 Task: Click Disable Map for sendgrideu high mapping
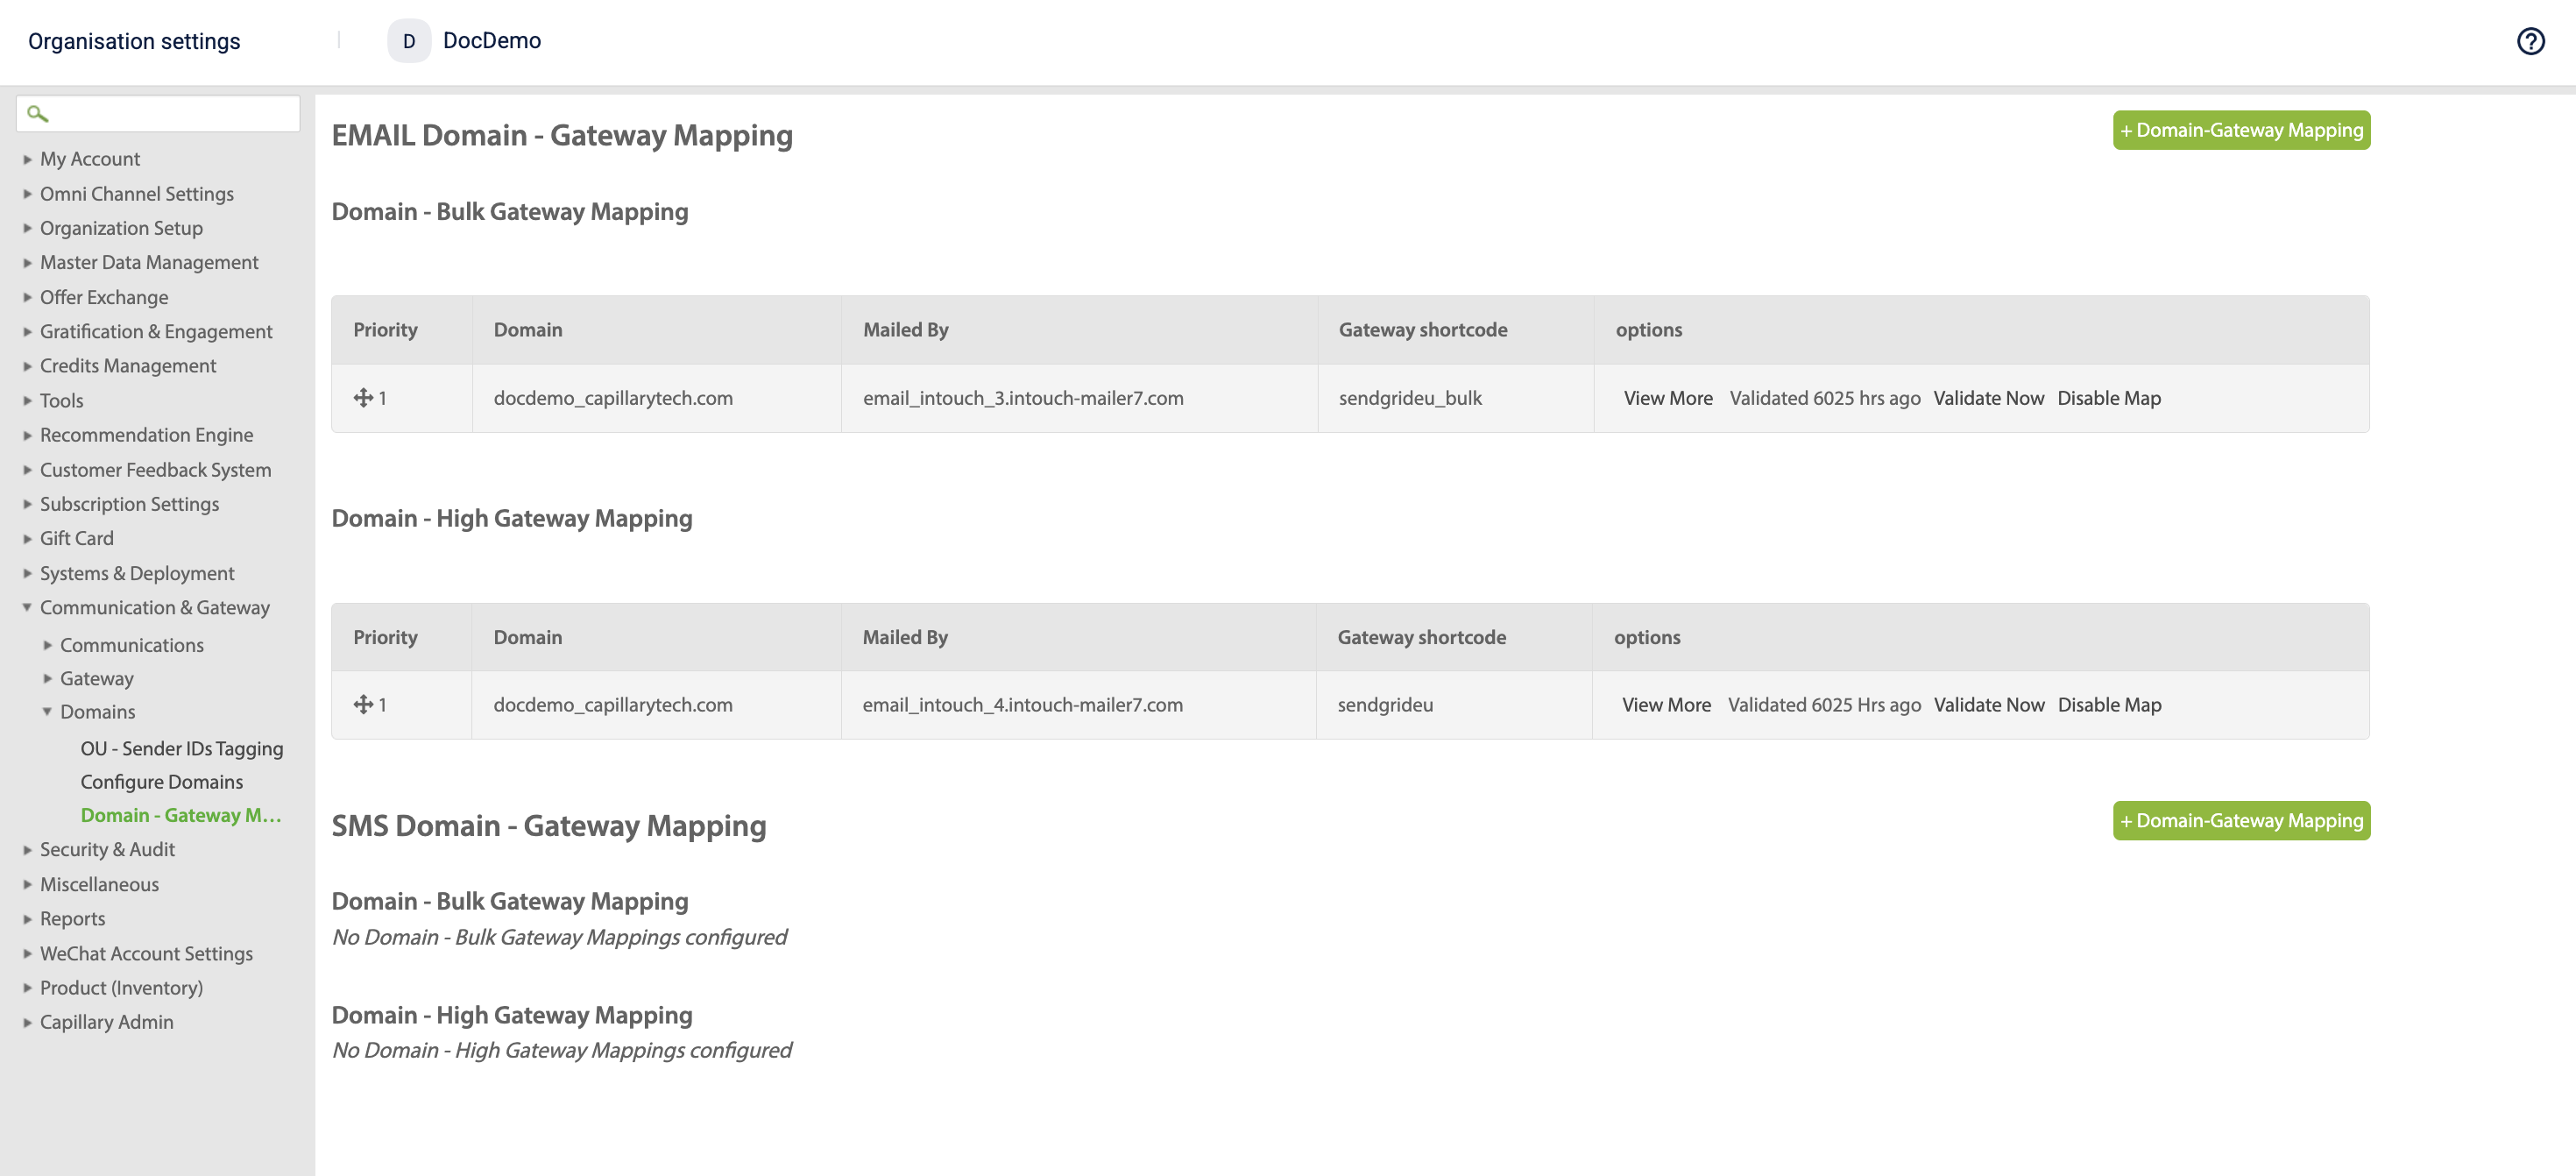pos(2109,705)
